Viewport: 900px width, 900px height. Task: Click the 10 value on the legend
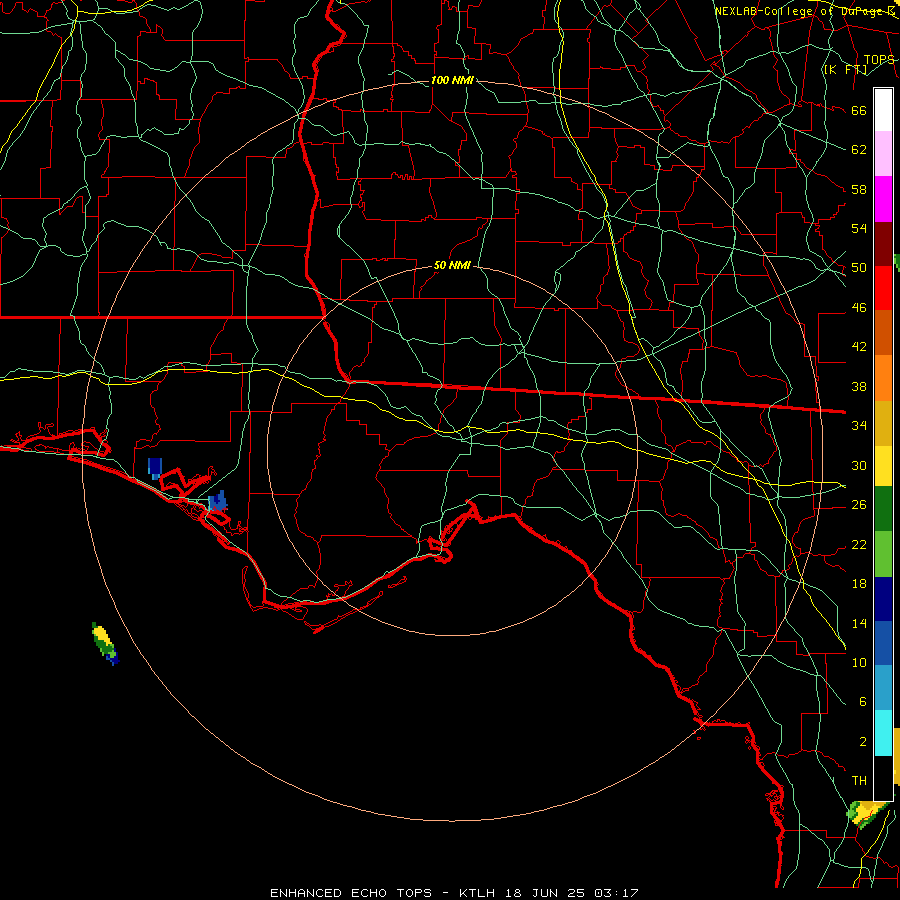pyautogui.click(x=859, y=663)
